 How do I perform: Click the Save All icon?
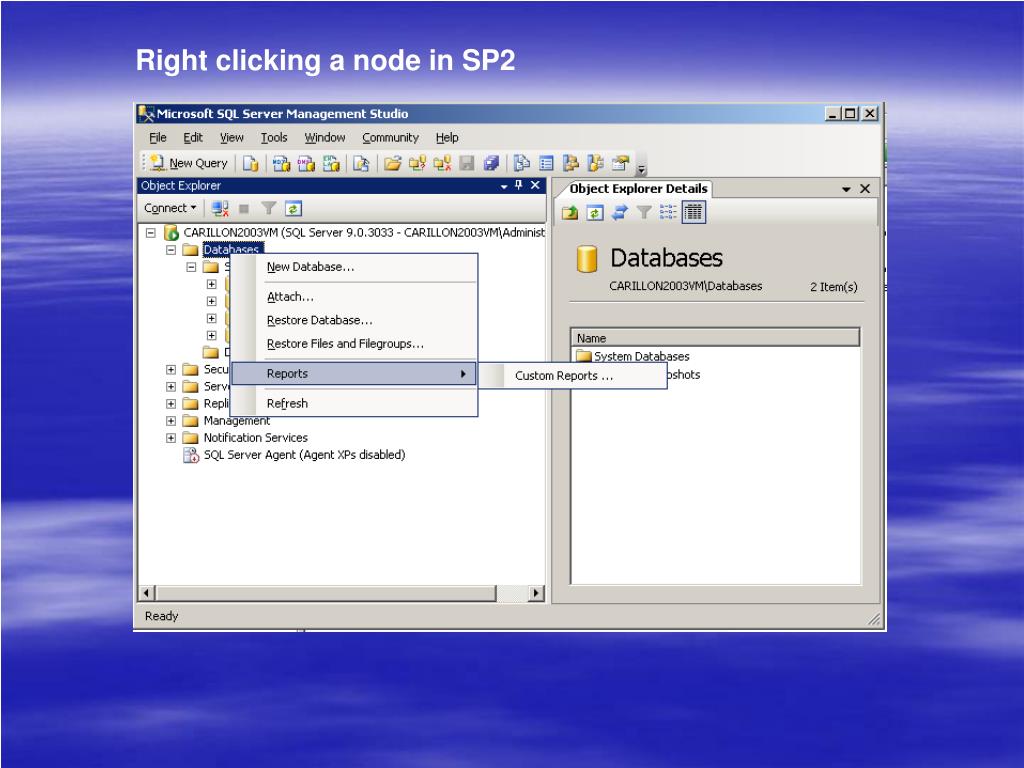point(491,163)
